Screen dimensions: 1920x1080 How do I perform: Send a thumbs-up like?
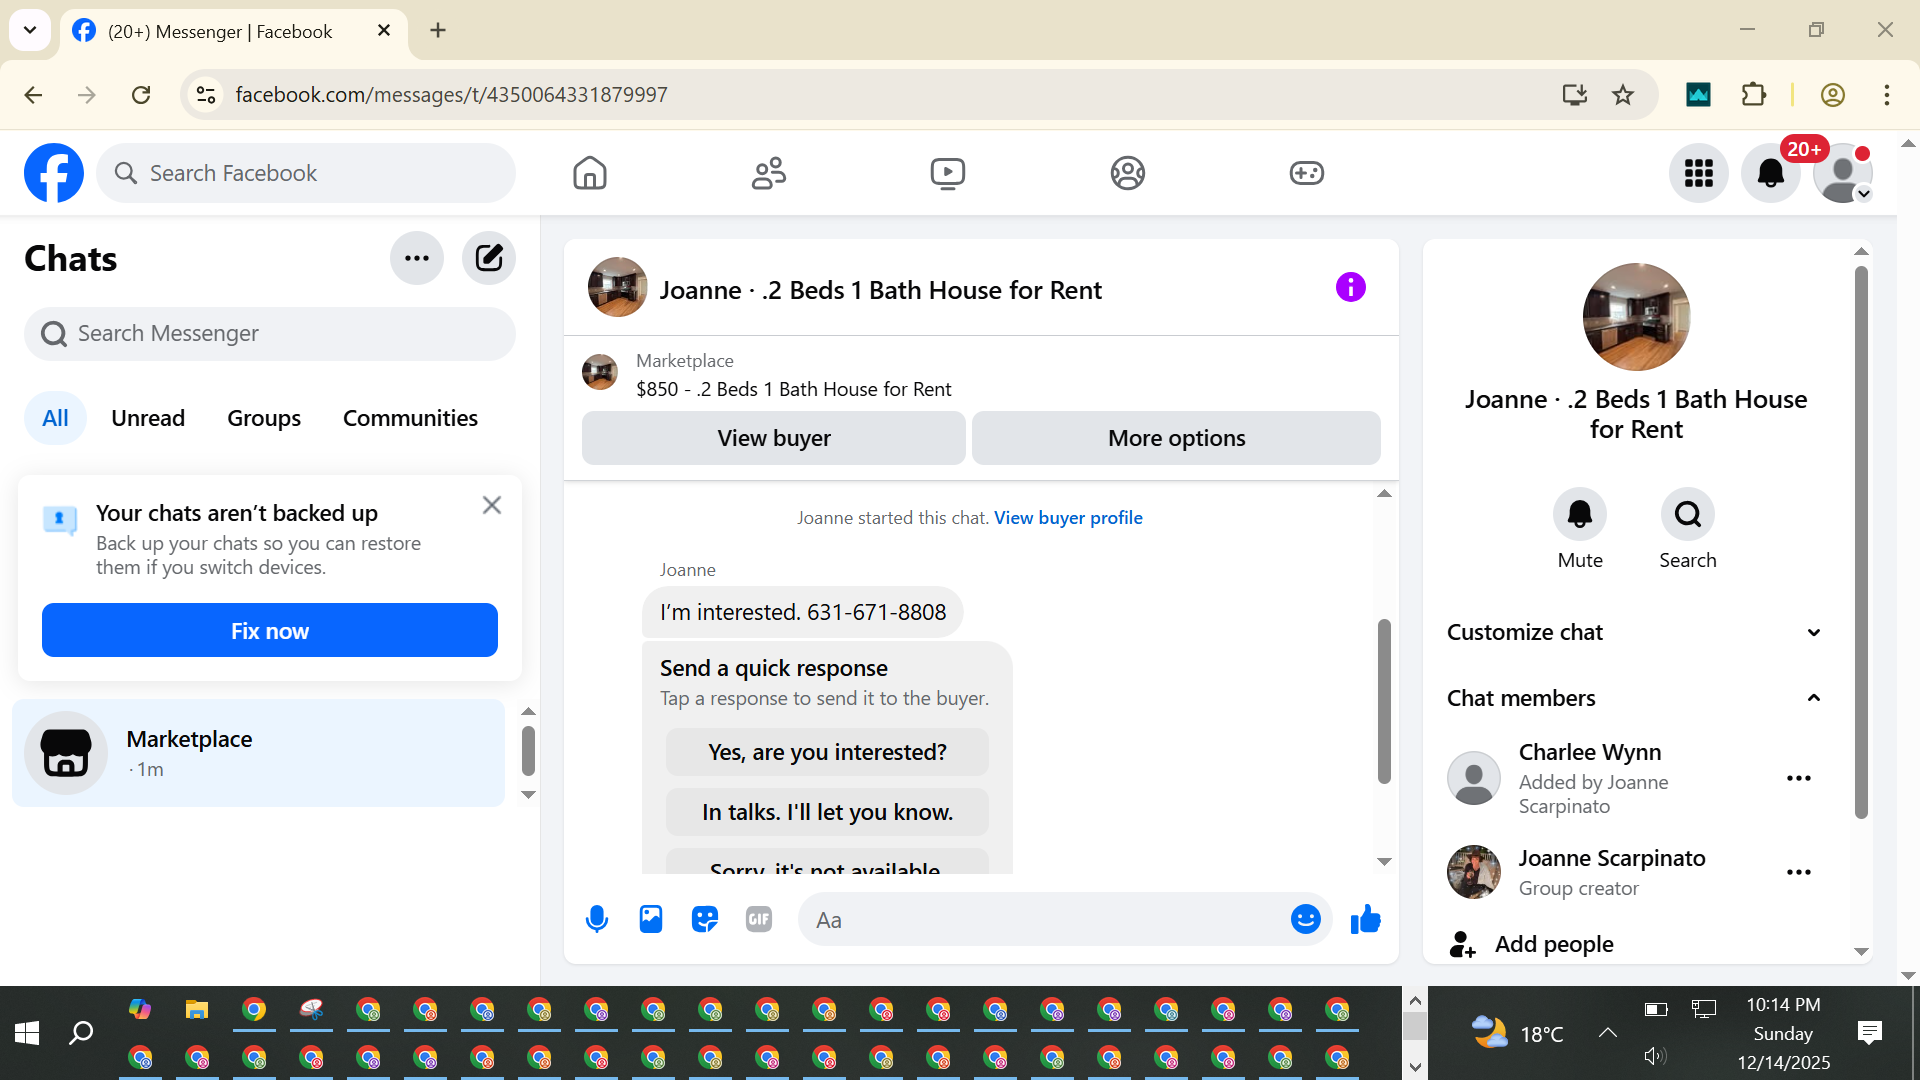coord(1365,919)
